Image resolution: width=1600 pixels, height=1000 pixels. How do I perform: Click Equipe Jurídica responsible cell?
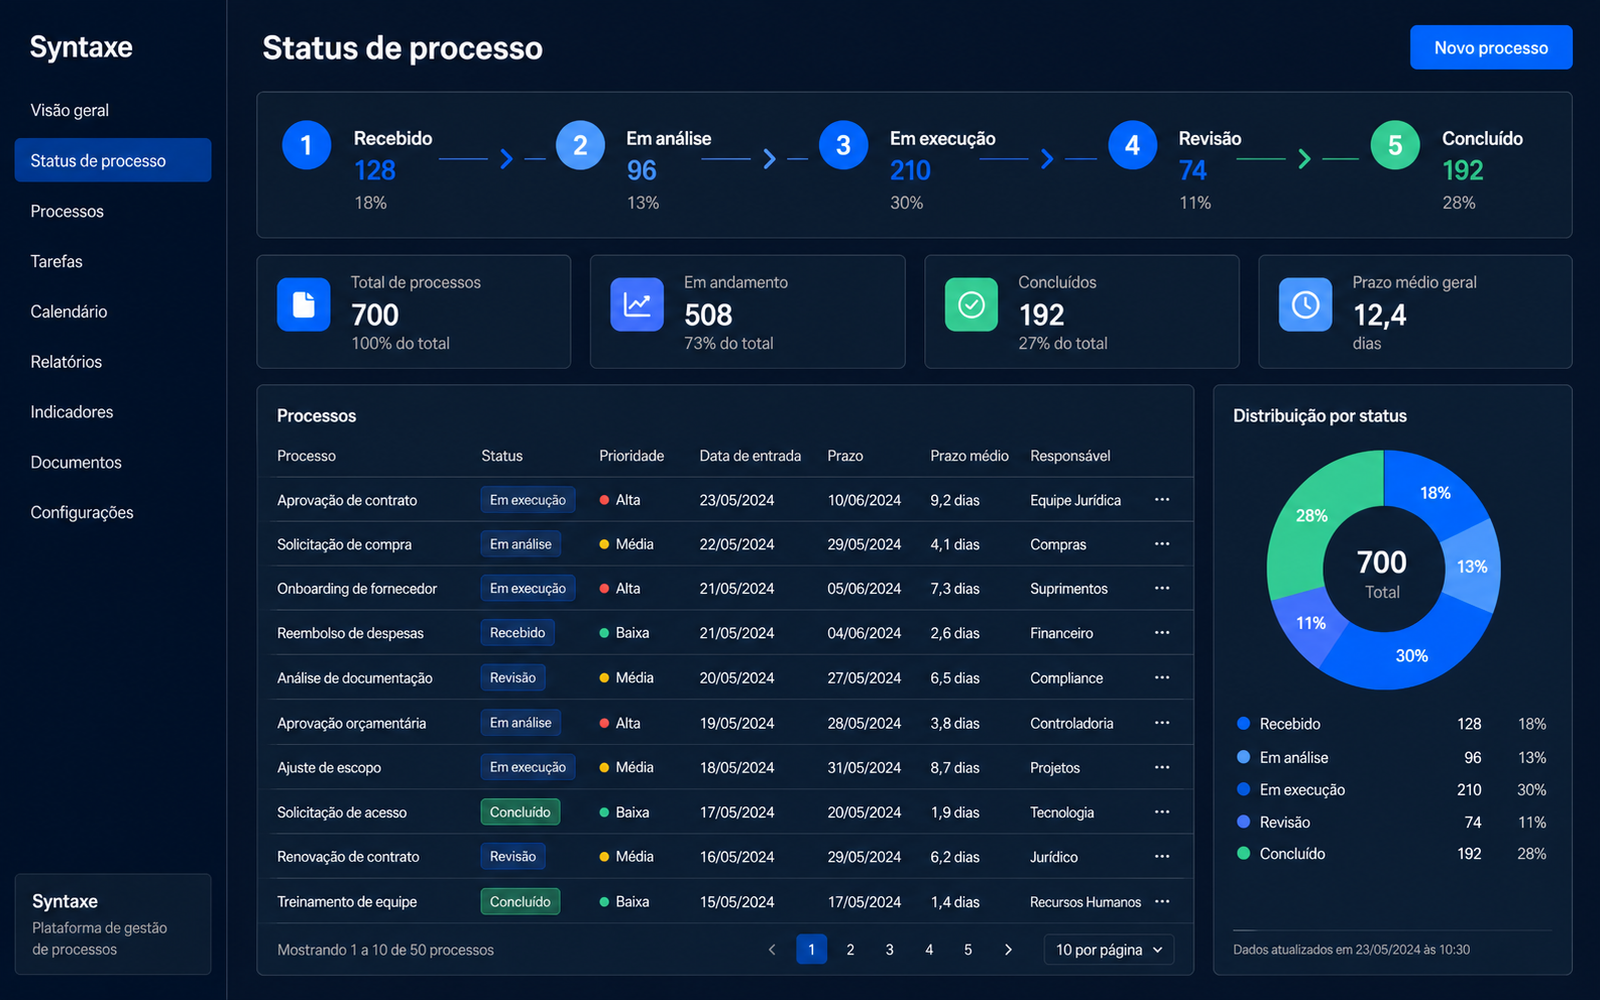[1075, 500]
